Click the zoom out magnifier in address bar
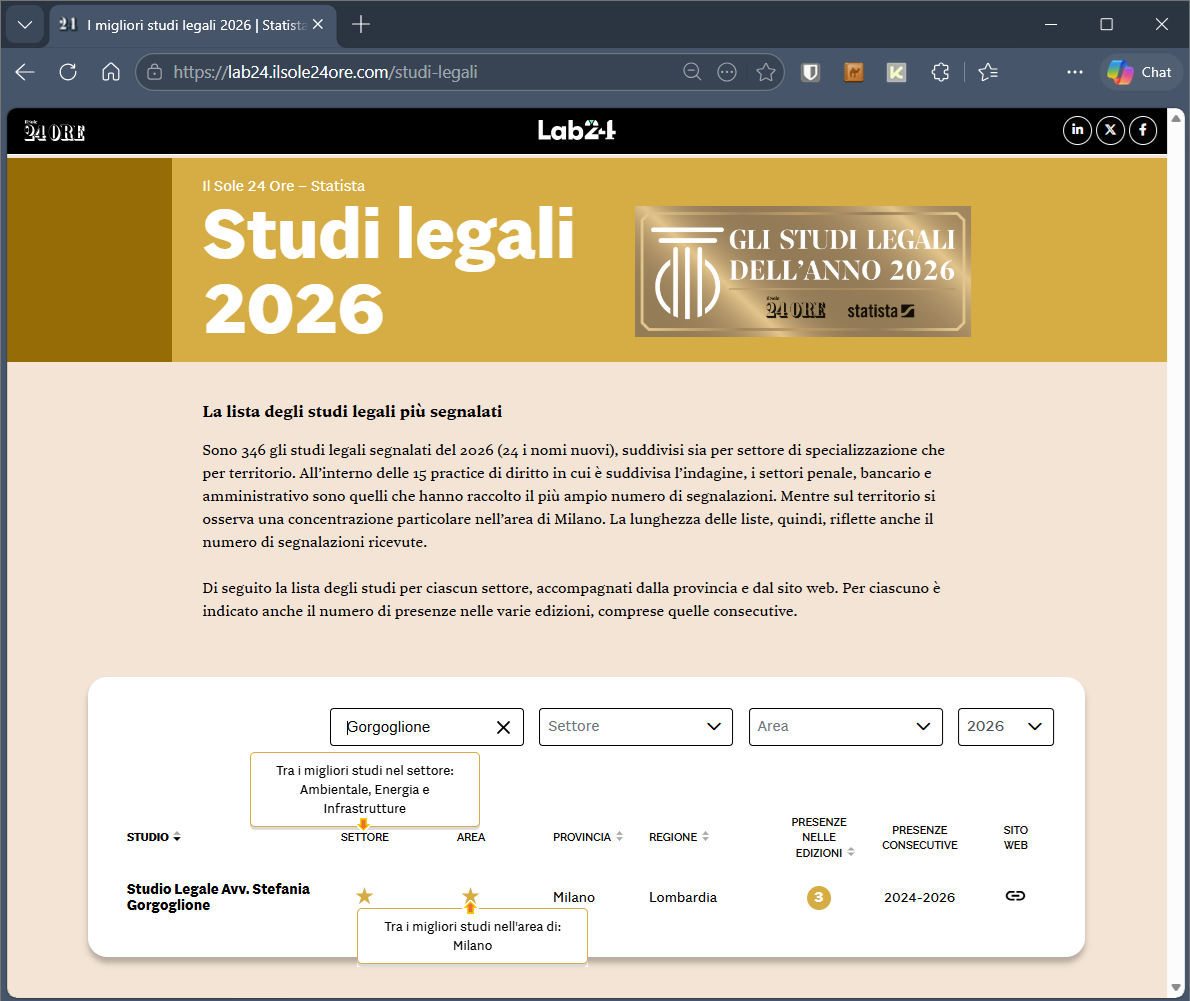1190x1001 pixels. [692, 72]
